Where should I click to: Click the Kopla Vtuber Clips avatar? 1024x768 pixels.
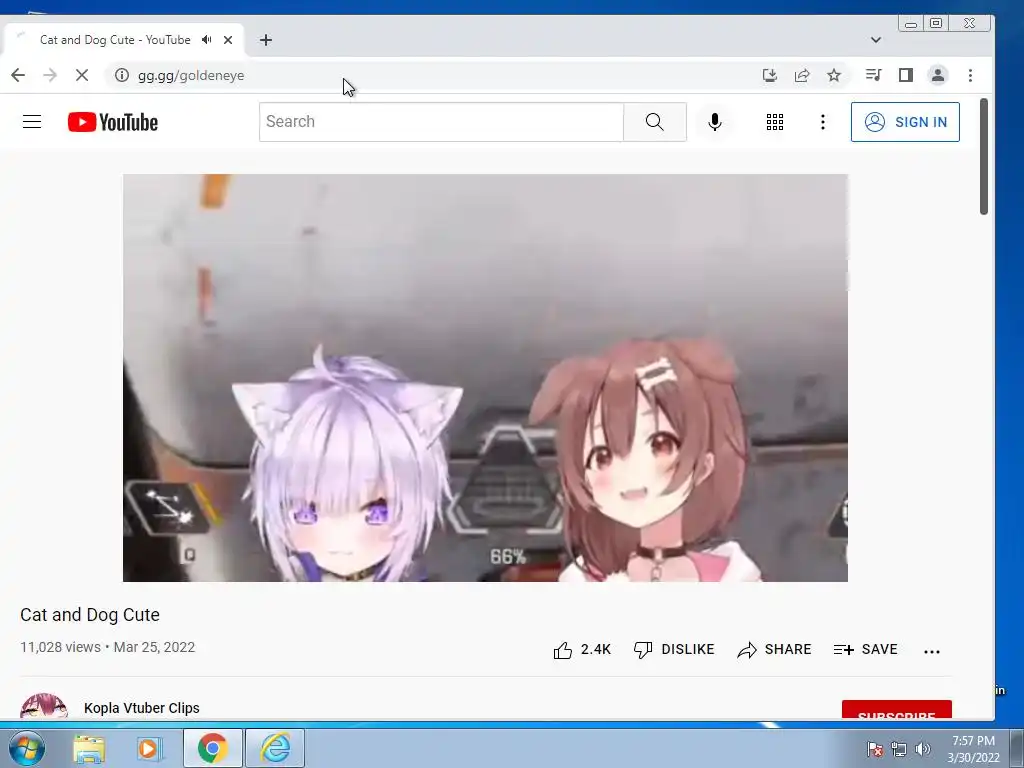point(44,707)
